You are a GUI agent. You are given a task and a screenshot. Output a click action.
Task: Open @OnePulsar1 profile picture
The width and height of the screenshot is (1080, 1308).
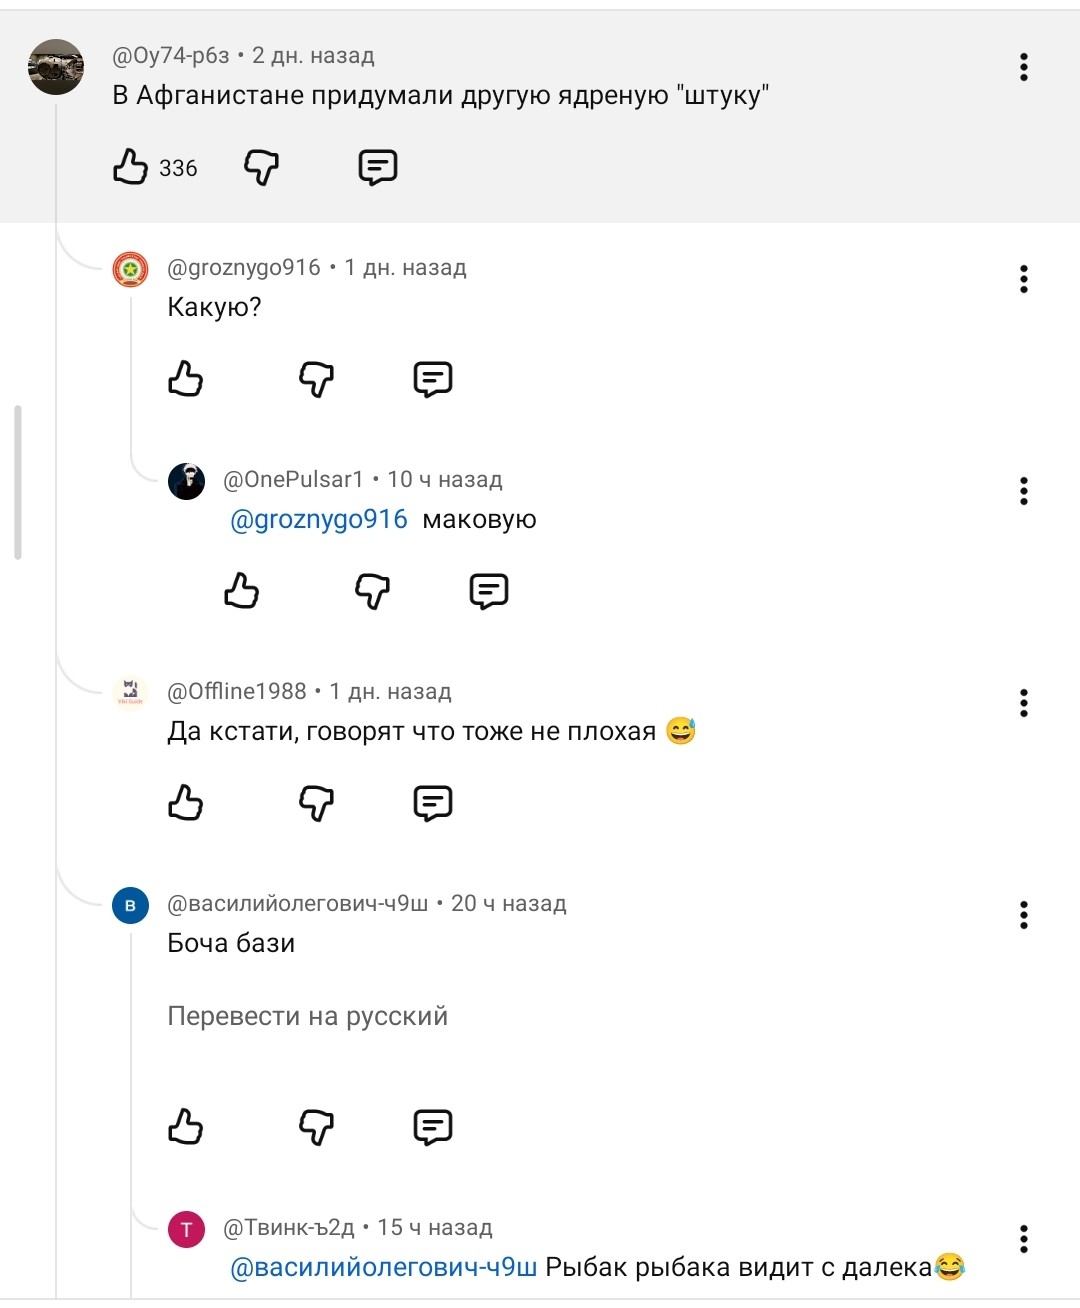(x=187, y=481)
